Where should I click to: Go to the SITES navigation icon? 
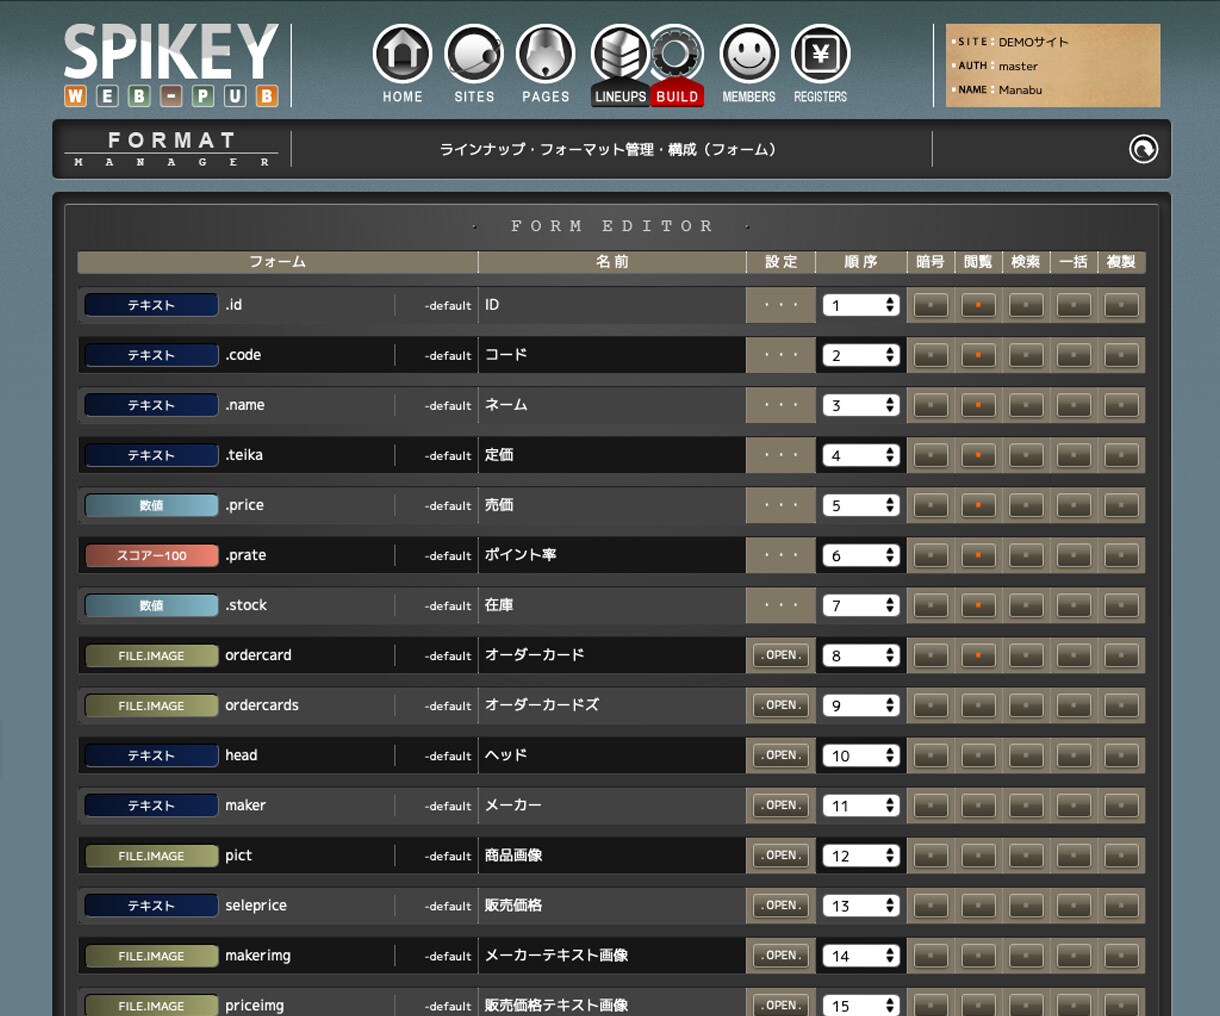[x=474, y=54]
